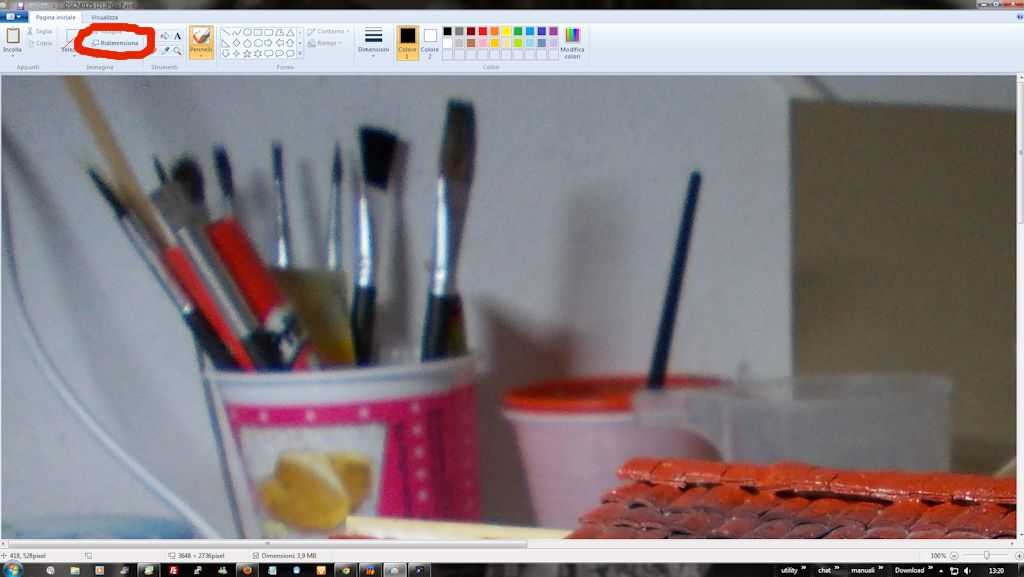Viewport: 1024px width, 577px height.
Task: Open the Pennelli brushes dropdown
Action: [201, 55]
